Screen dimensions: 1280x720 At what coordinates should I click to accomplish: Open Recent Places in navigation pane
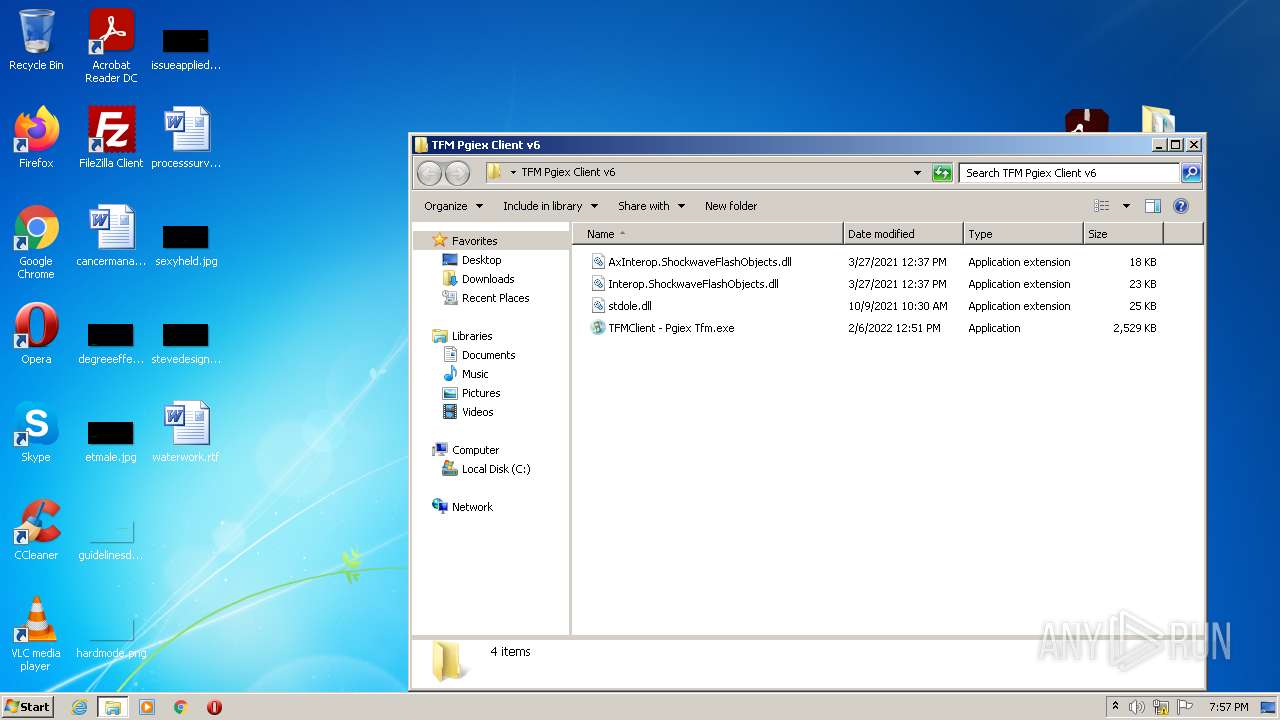pyautogui.click(x=495, y=298)
